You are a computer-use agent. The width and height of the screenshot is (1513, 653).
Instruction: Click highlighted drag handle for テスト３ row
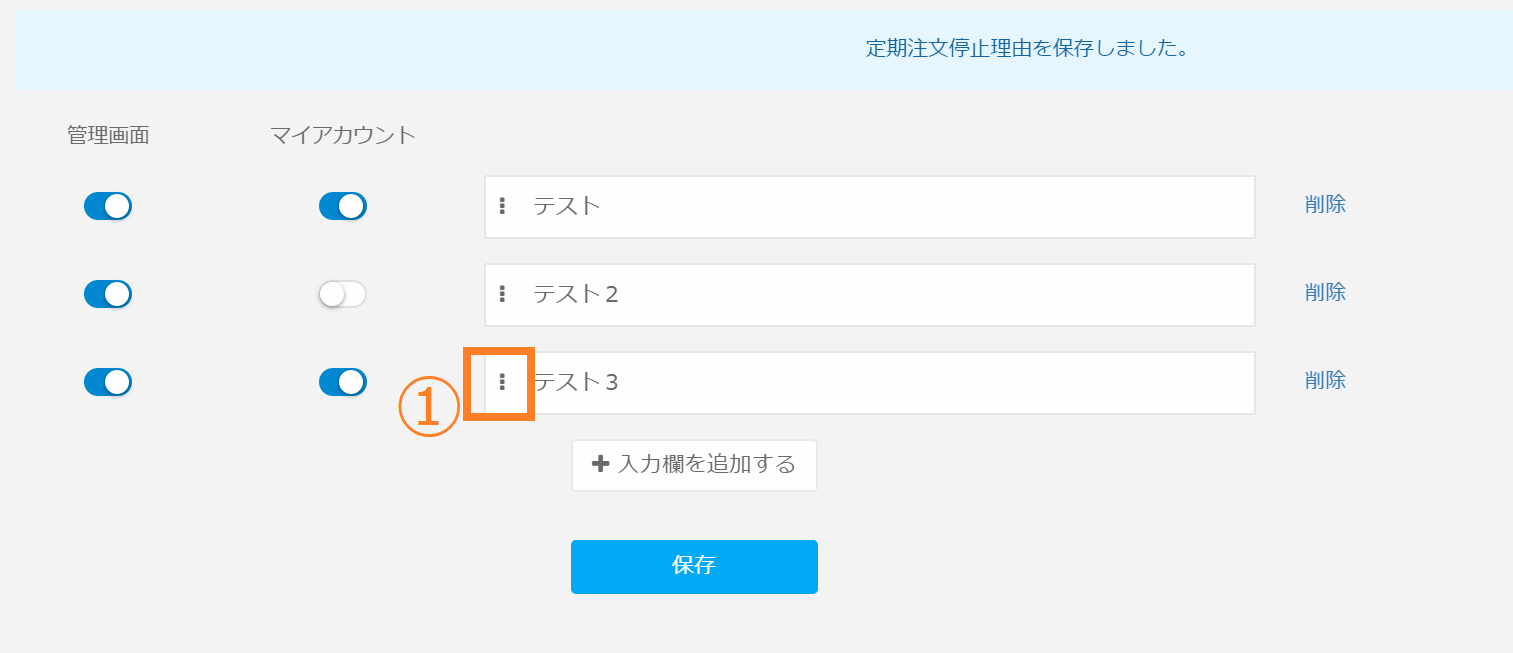[502, 382]
